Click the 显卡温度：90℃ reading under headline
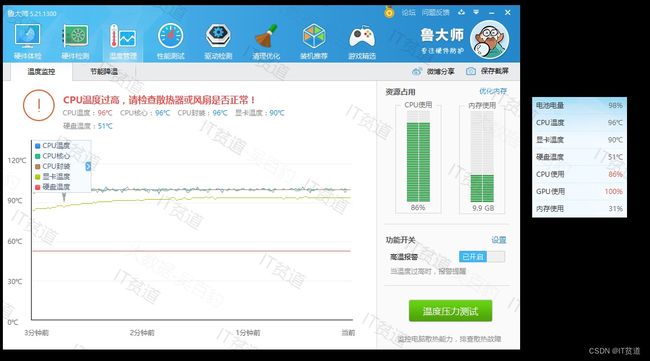Viewport: 650px width, 361px height. pos(260,113)
